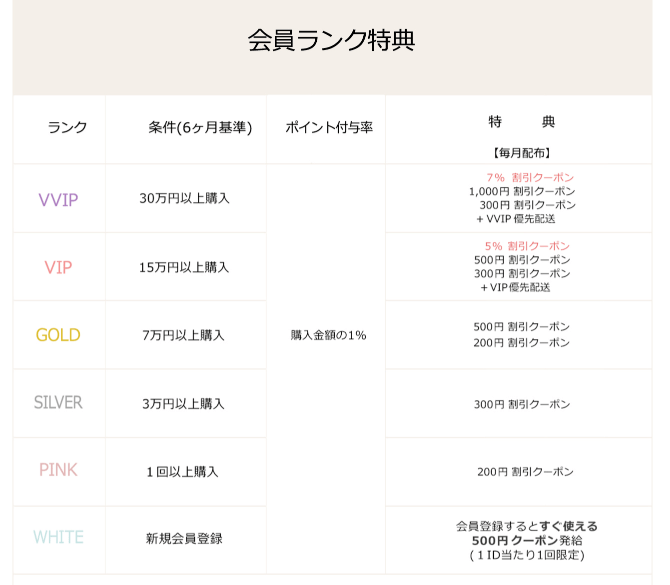Click the GOLD rank label

[58, 335]
